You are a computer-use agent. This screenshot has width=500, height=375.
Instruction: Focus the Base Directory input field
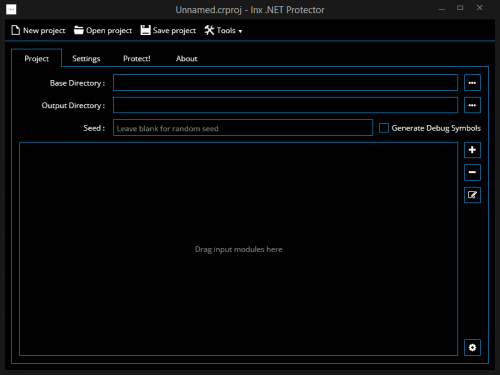click(x=285, y=83)
